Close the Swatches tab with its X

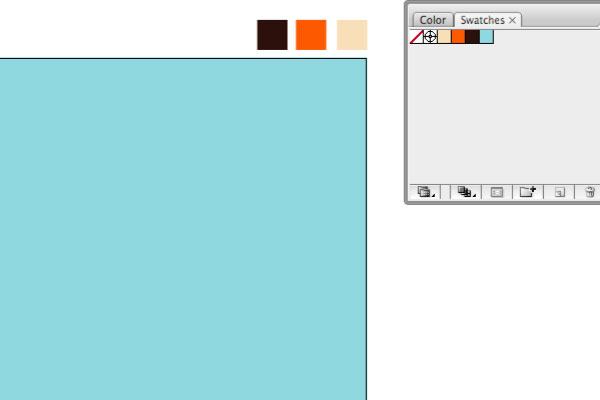(512, 20)
